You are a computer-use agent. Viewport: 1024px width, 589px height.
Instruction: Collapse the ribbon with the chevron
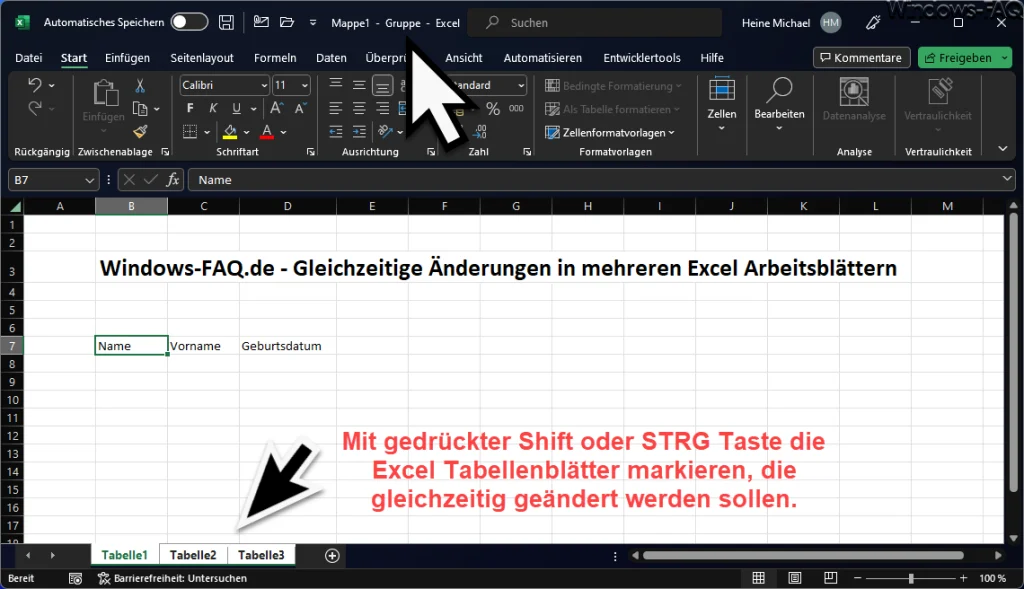1002,149
